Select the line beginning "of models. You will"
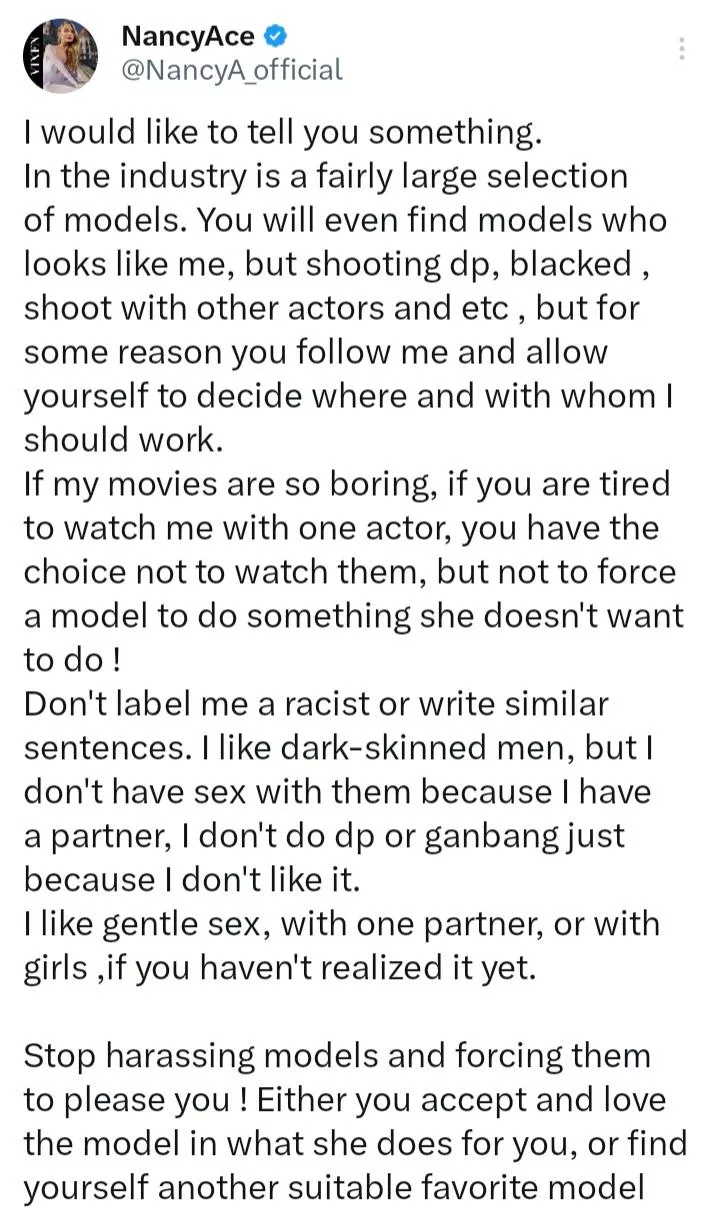The height and width of the screenshot is (1223, 720). click(x=345, y=220)
